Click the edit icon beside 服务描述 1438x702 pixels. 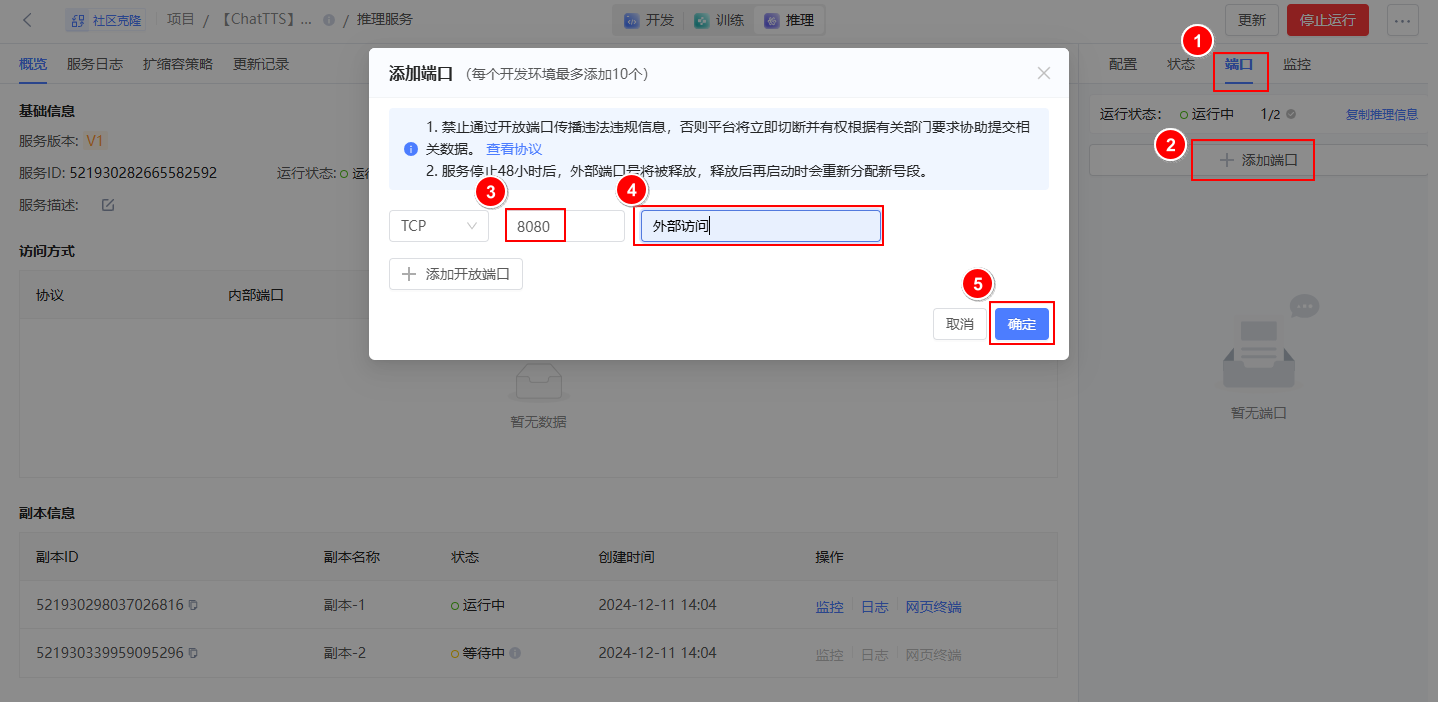coord(108,205)
